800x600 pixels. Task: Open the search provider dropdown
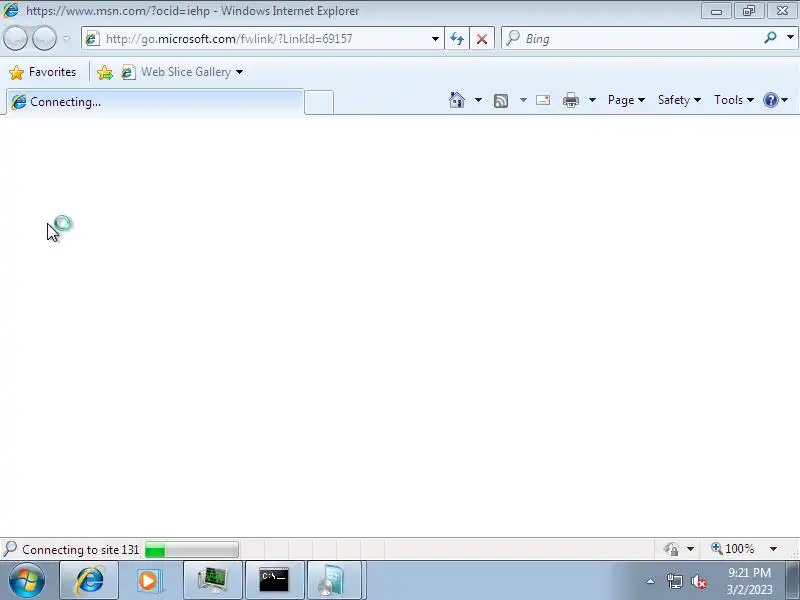coord(790,38)
